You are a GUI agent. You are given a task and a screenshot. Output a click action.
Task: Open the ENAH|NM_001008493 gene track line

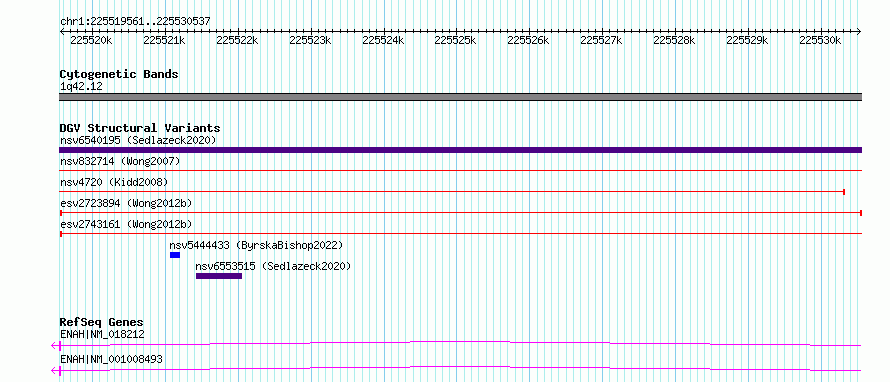tap(456, 370)
